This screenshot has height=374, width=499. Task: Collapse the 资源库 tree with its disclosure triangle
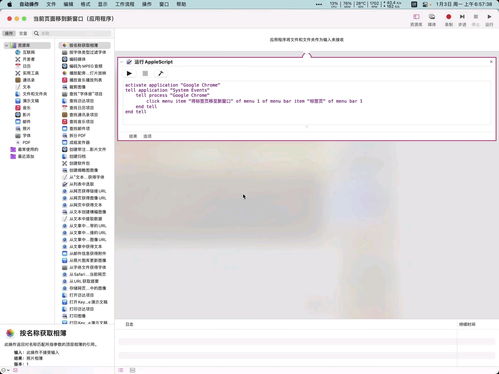tap(6, 45)
